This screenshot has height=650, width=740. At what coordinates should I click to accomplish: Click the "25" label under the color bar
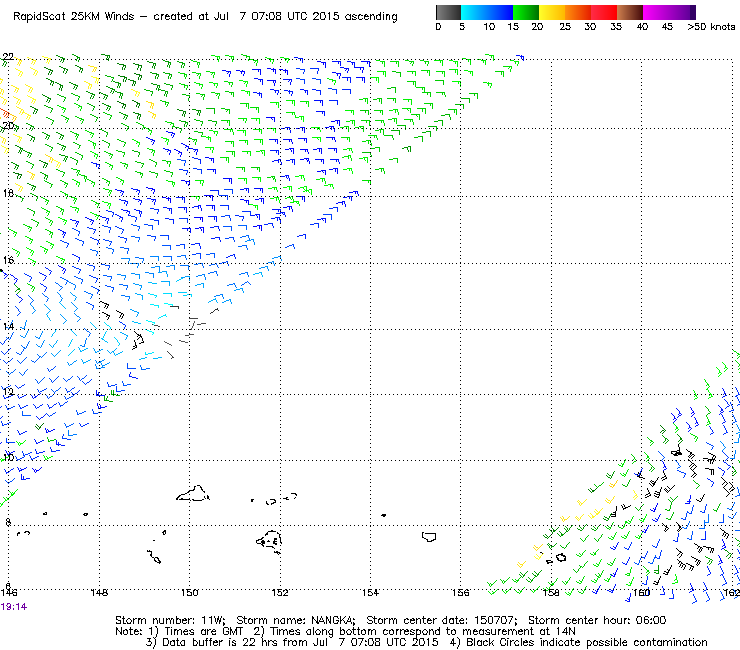[565, 27]
